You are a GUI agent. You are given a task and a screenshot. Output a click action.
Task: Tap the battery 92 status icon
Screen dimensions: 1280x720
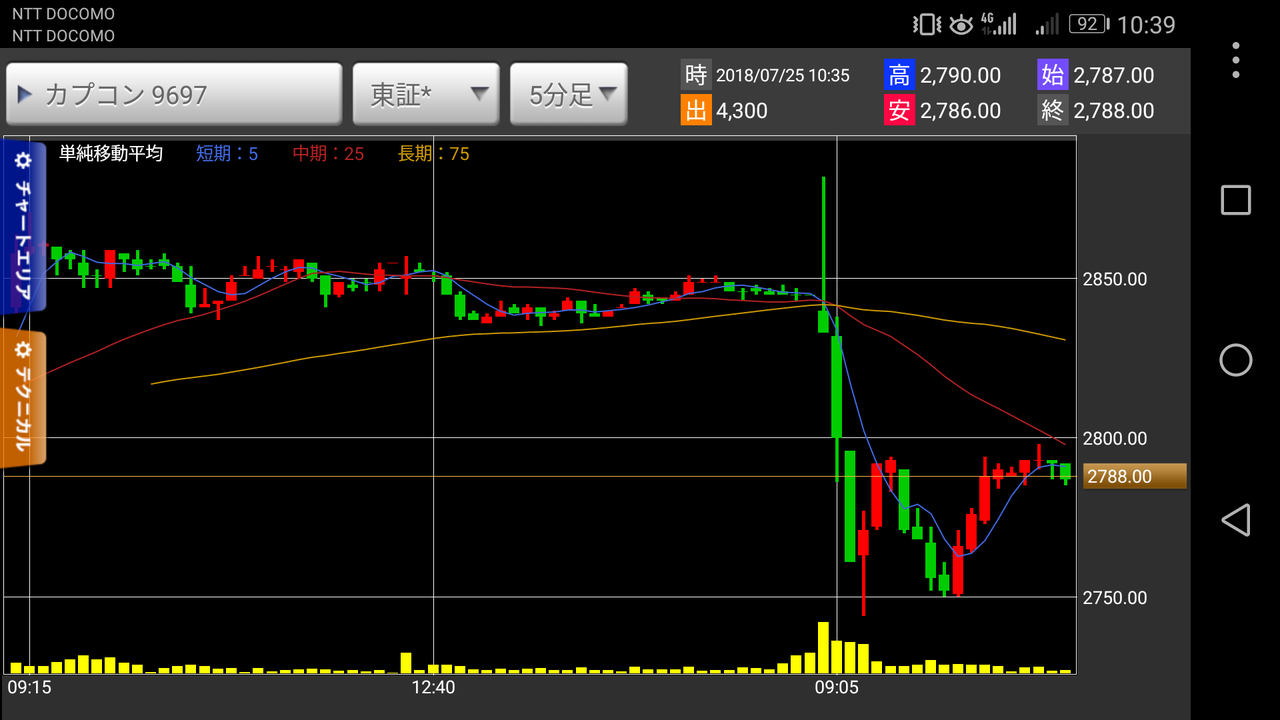[x=1088, y=24]
